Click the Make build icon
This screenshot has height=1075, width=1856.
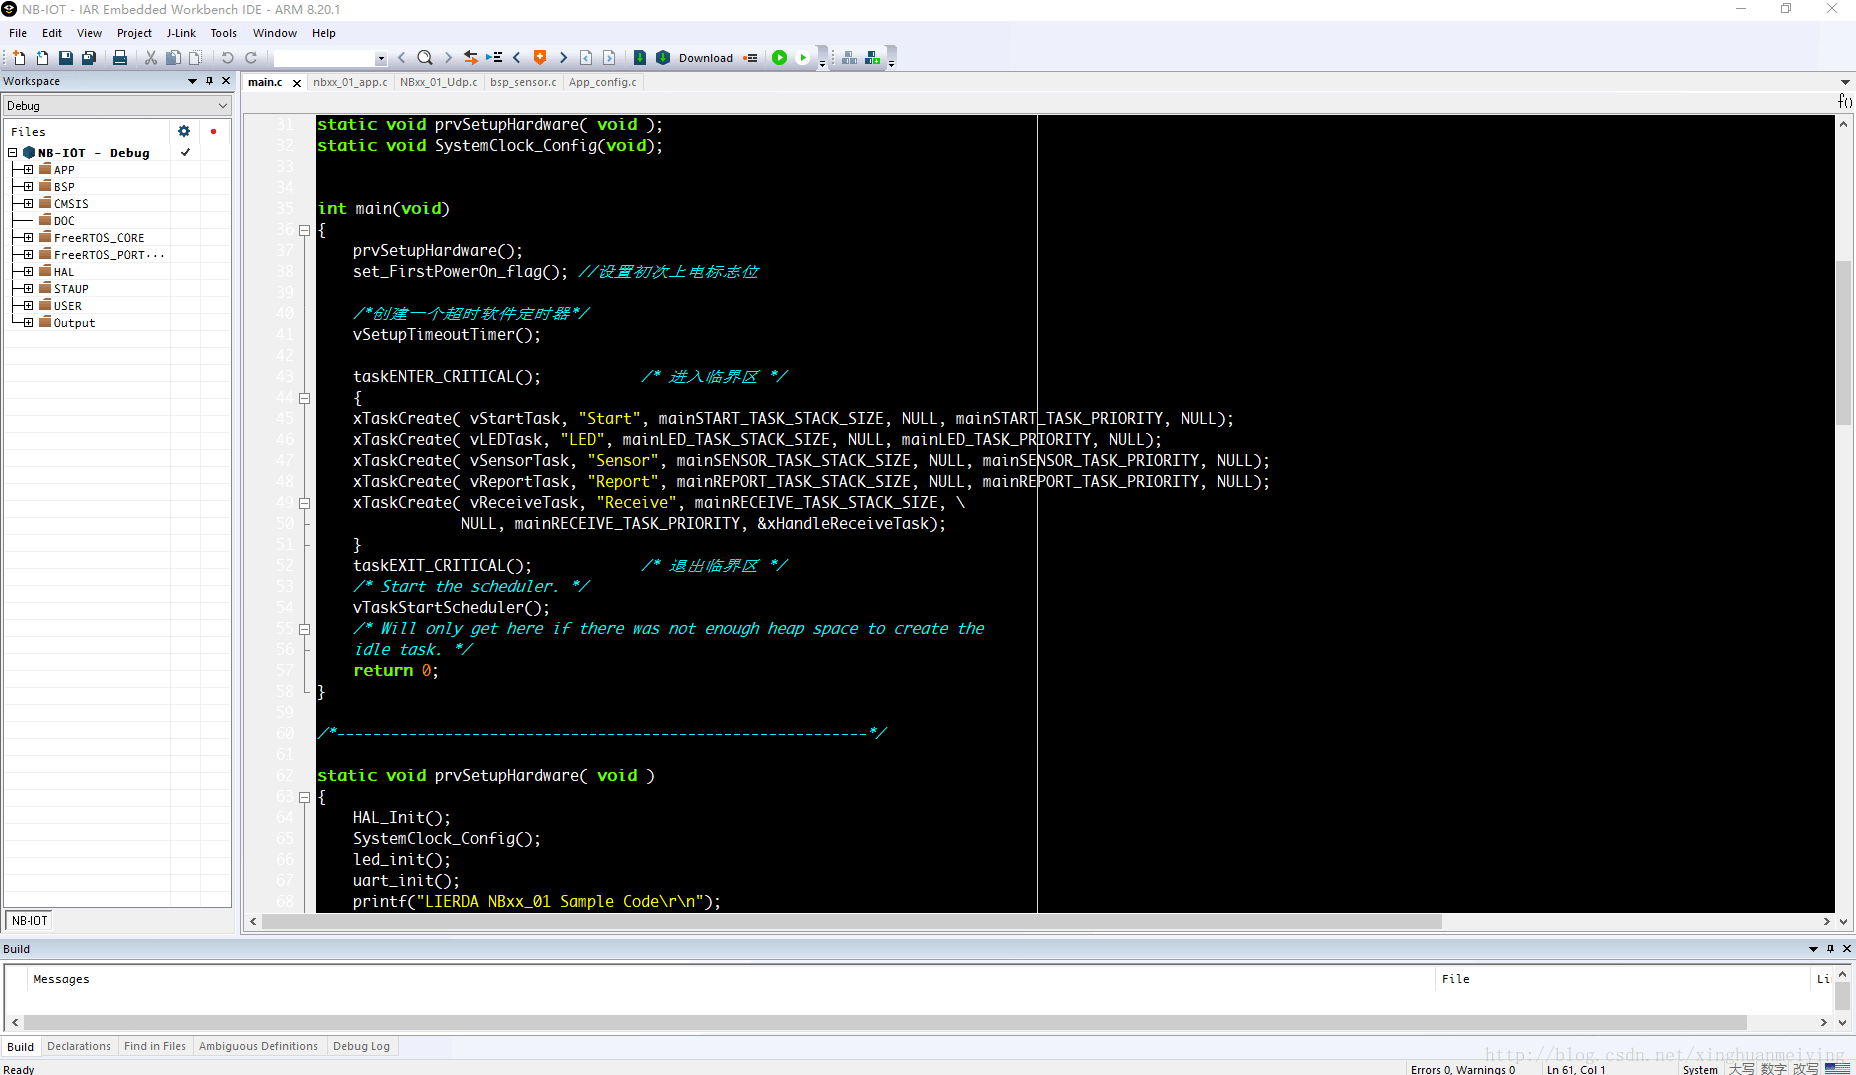pyautogui.click(x=663, y=58)
